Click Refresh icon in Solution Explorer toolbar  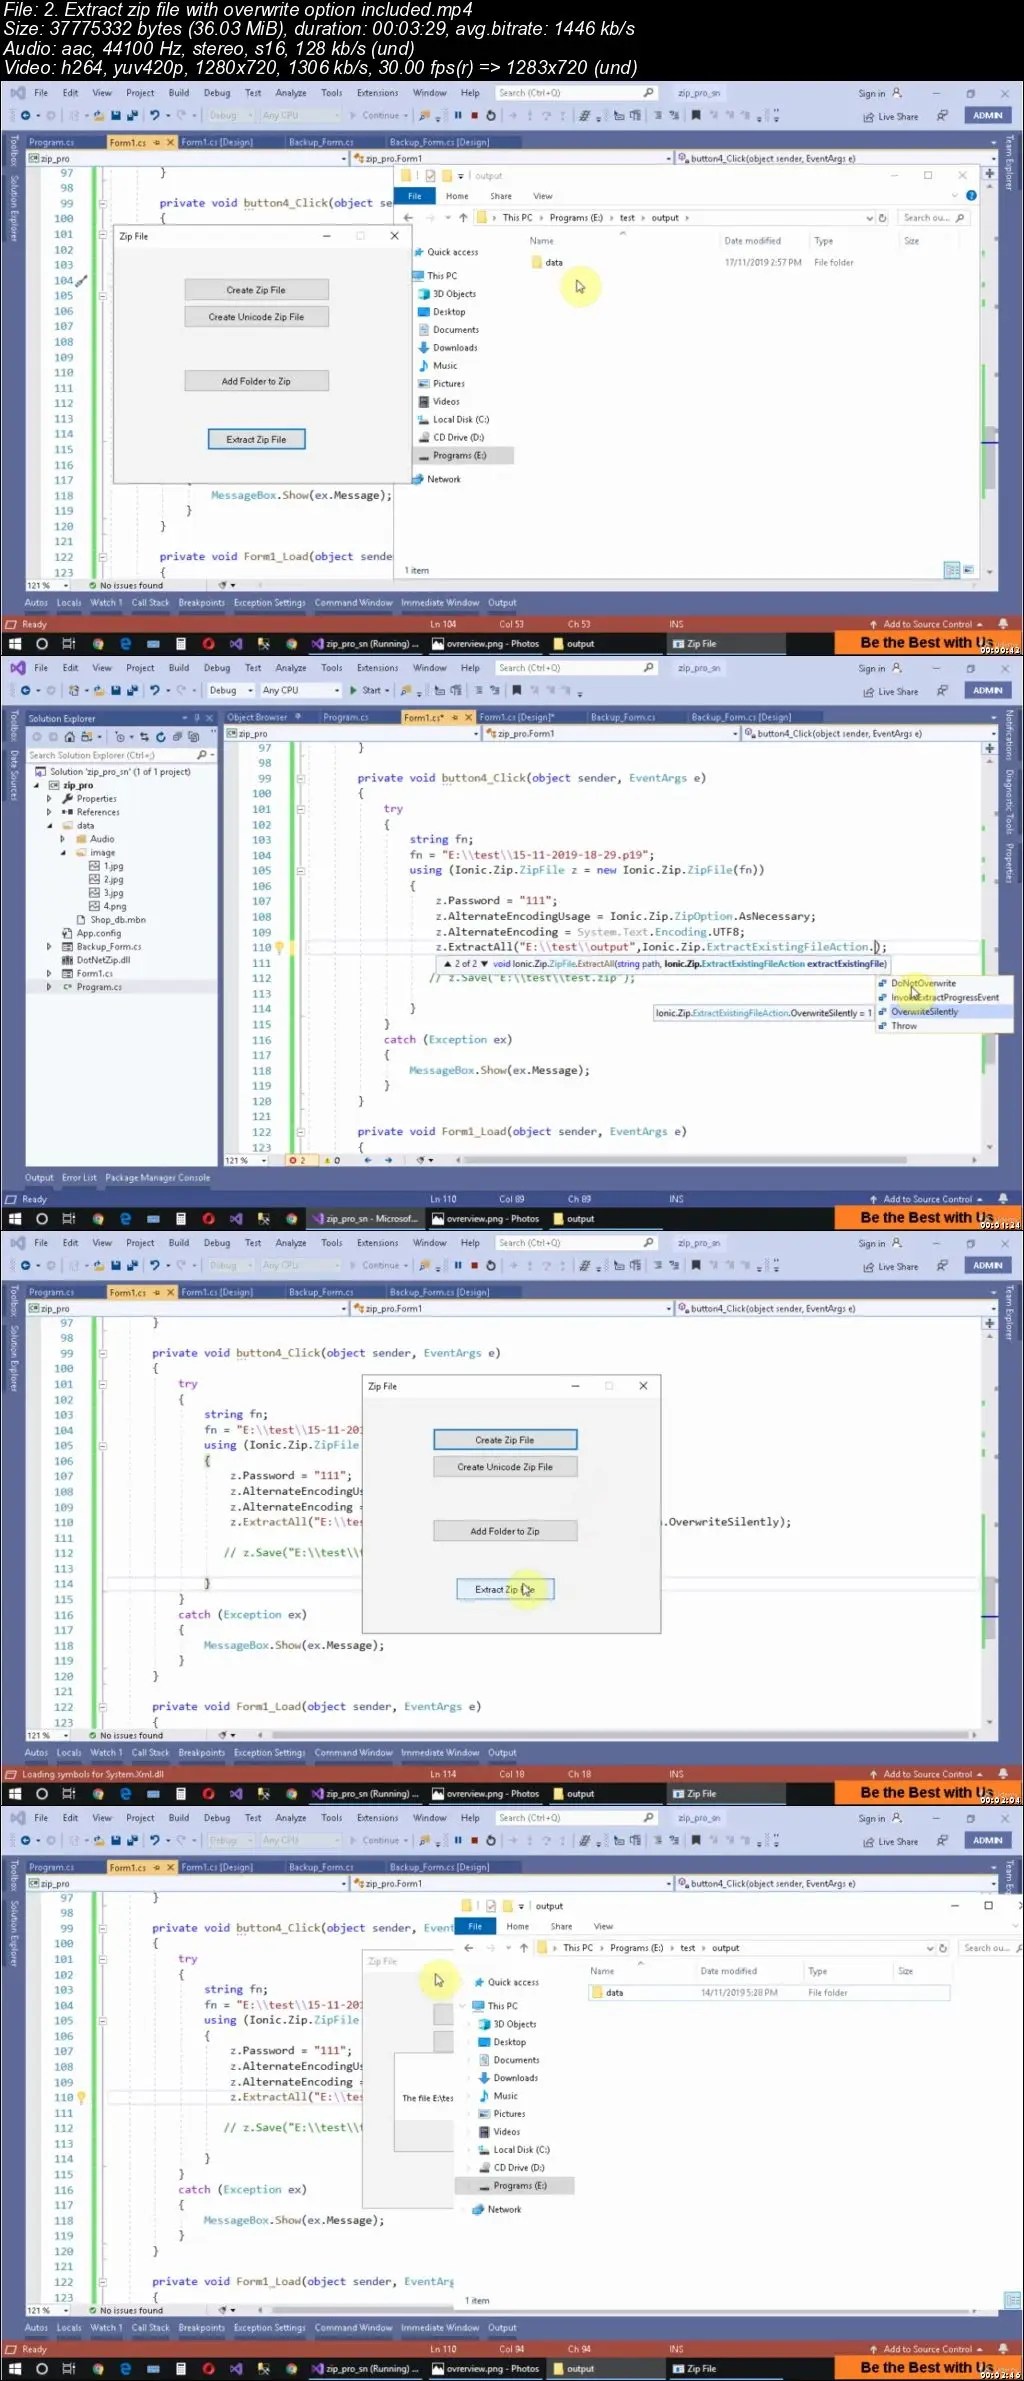[x=160, y=737]
